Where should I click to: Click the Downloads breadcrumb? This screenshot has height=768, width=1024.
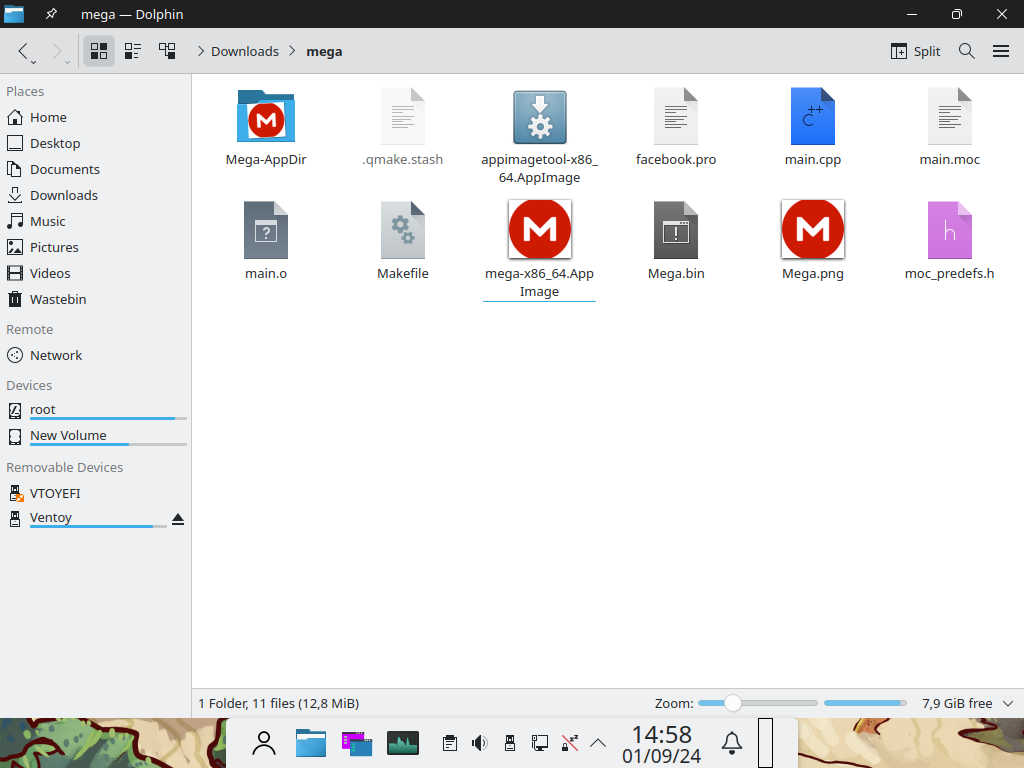point(245,52)
